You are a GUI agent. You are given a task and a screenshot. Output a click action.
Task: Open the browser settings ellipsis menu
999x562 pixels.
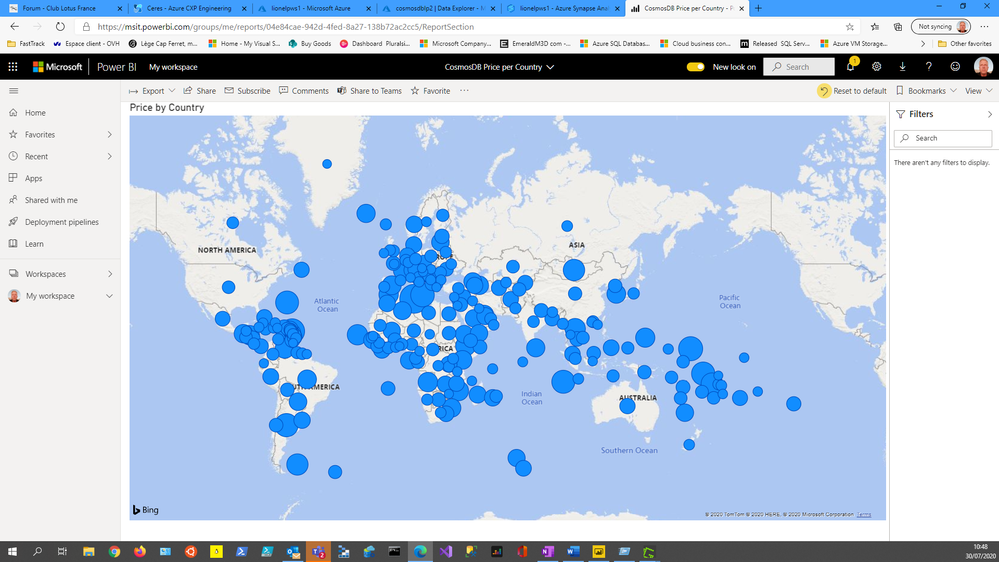coord(984,27)
